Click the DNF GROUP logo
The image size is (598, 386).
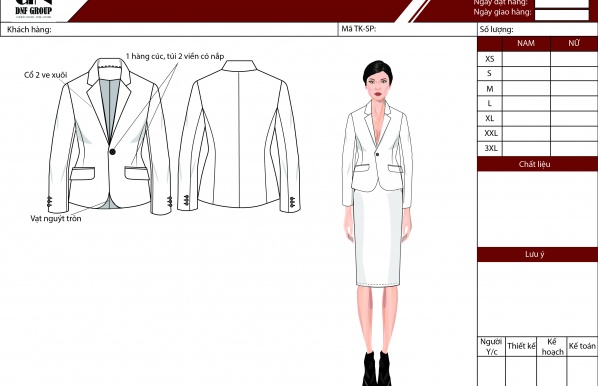click(34, 8)
